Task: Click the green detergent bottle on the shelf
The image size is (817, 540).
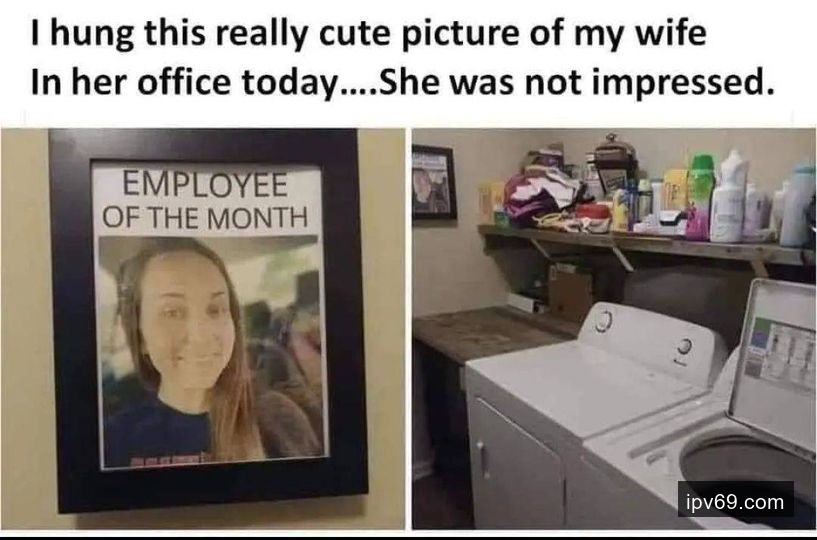Action: tap(700, 197)
